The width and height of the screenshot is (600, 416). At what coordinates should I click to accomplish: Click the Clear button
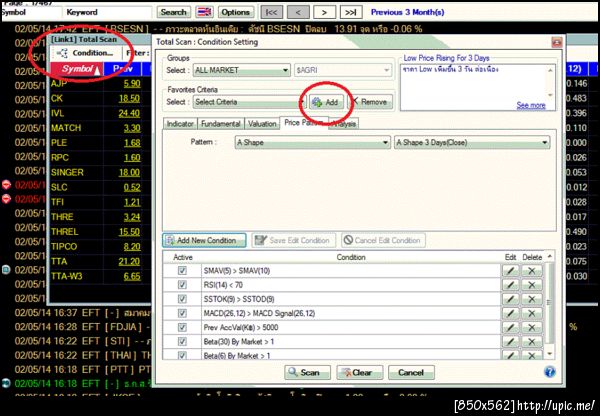[360, 372]
